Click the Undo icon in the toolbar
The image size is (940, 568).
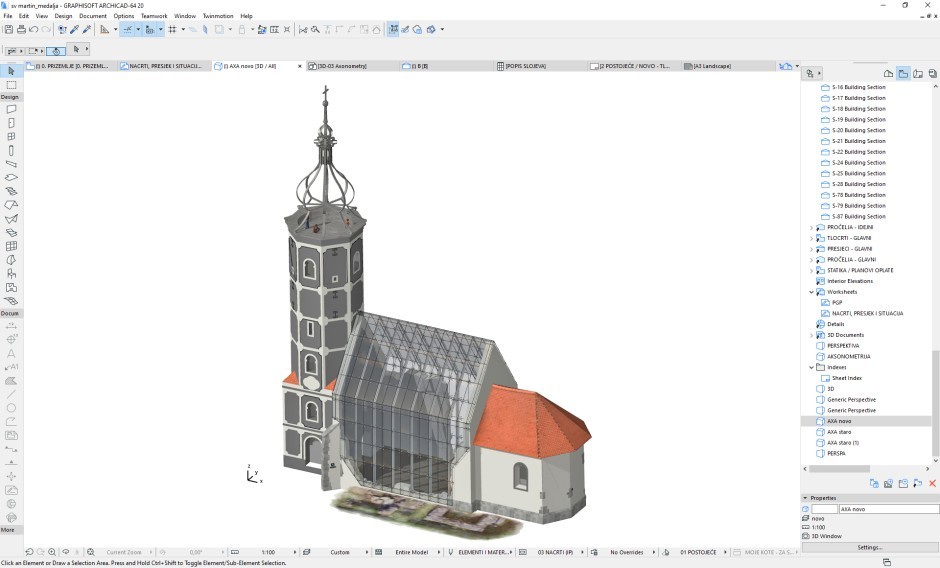(x=33, y=30)
